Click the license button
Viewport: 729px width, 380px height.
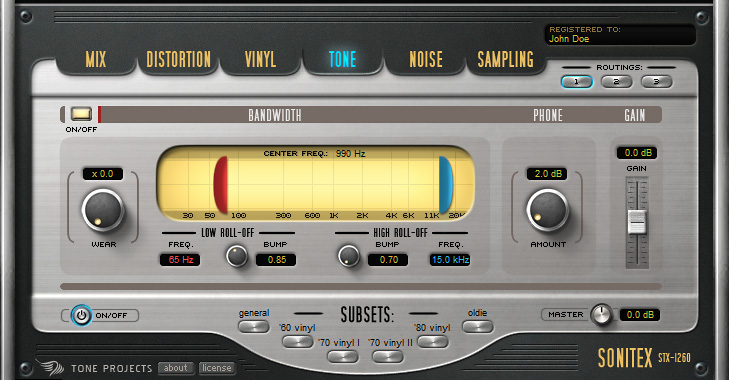217,368
